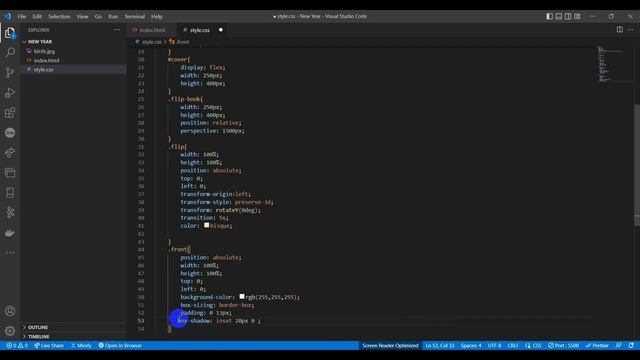Click unsaved dot on style.css tab
640x360 pixels.
pyautogui.click(x=221, y=30)
